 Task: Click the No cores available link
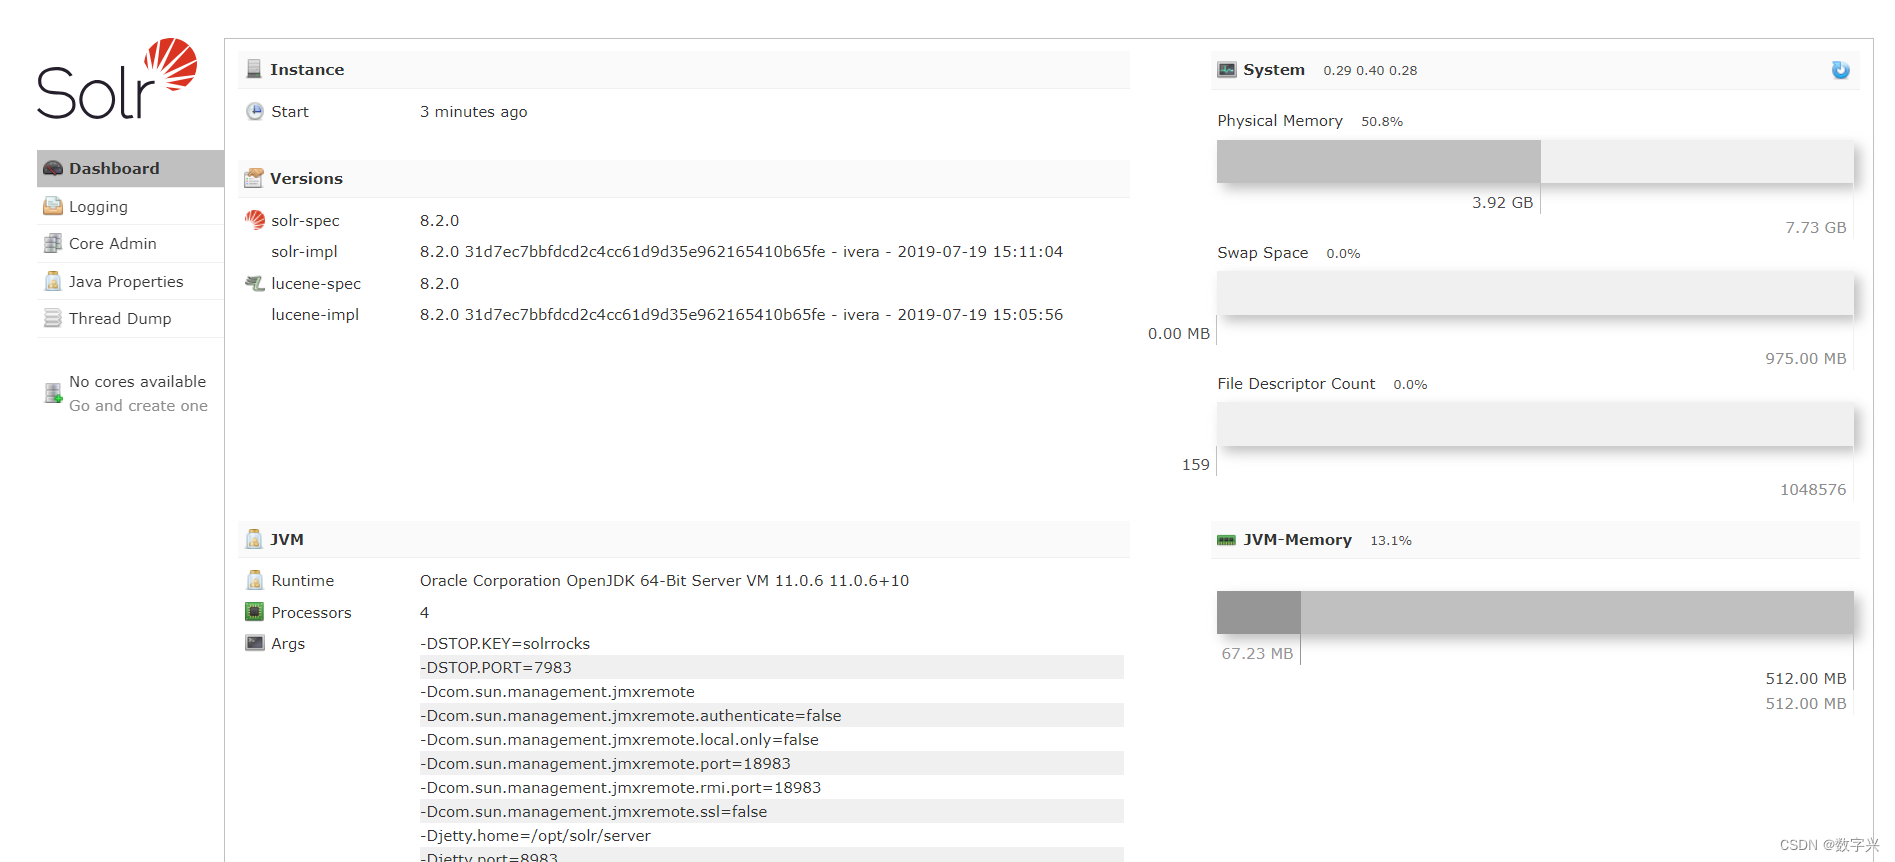pyautogui.click(x=137, y=382)
